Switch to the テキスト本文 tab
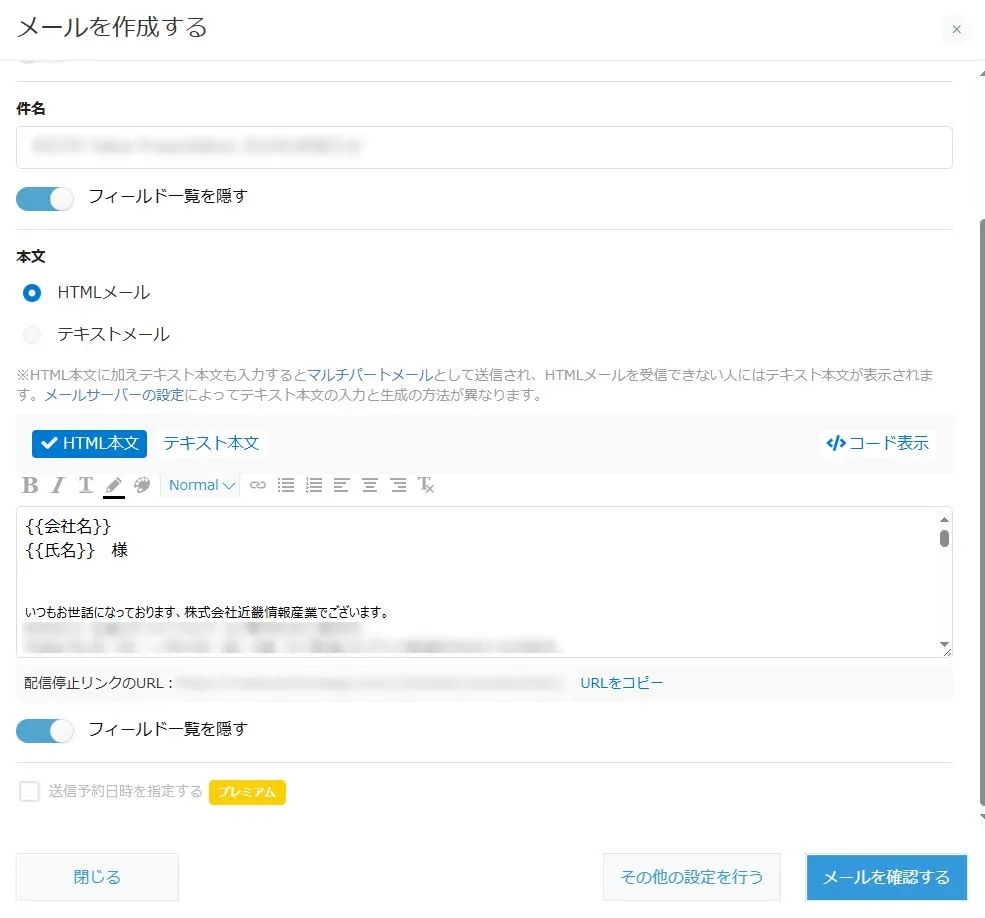The width and height of the screenshot is (985, 918). (211, 443)
